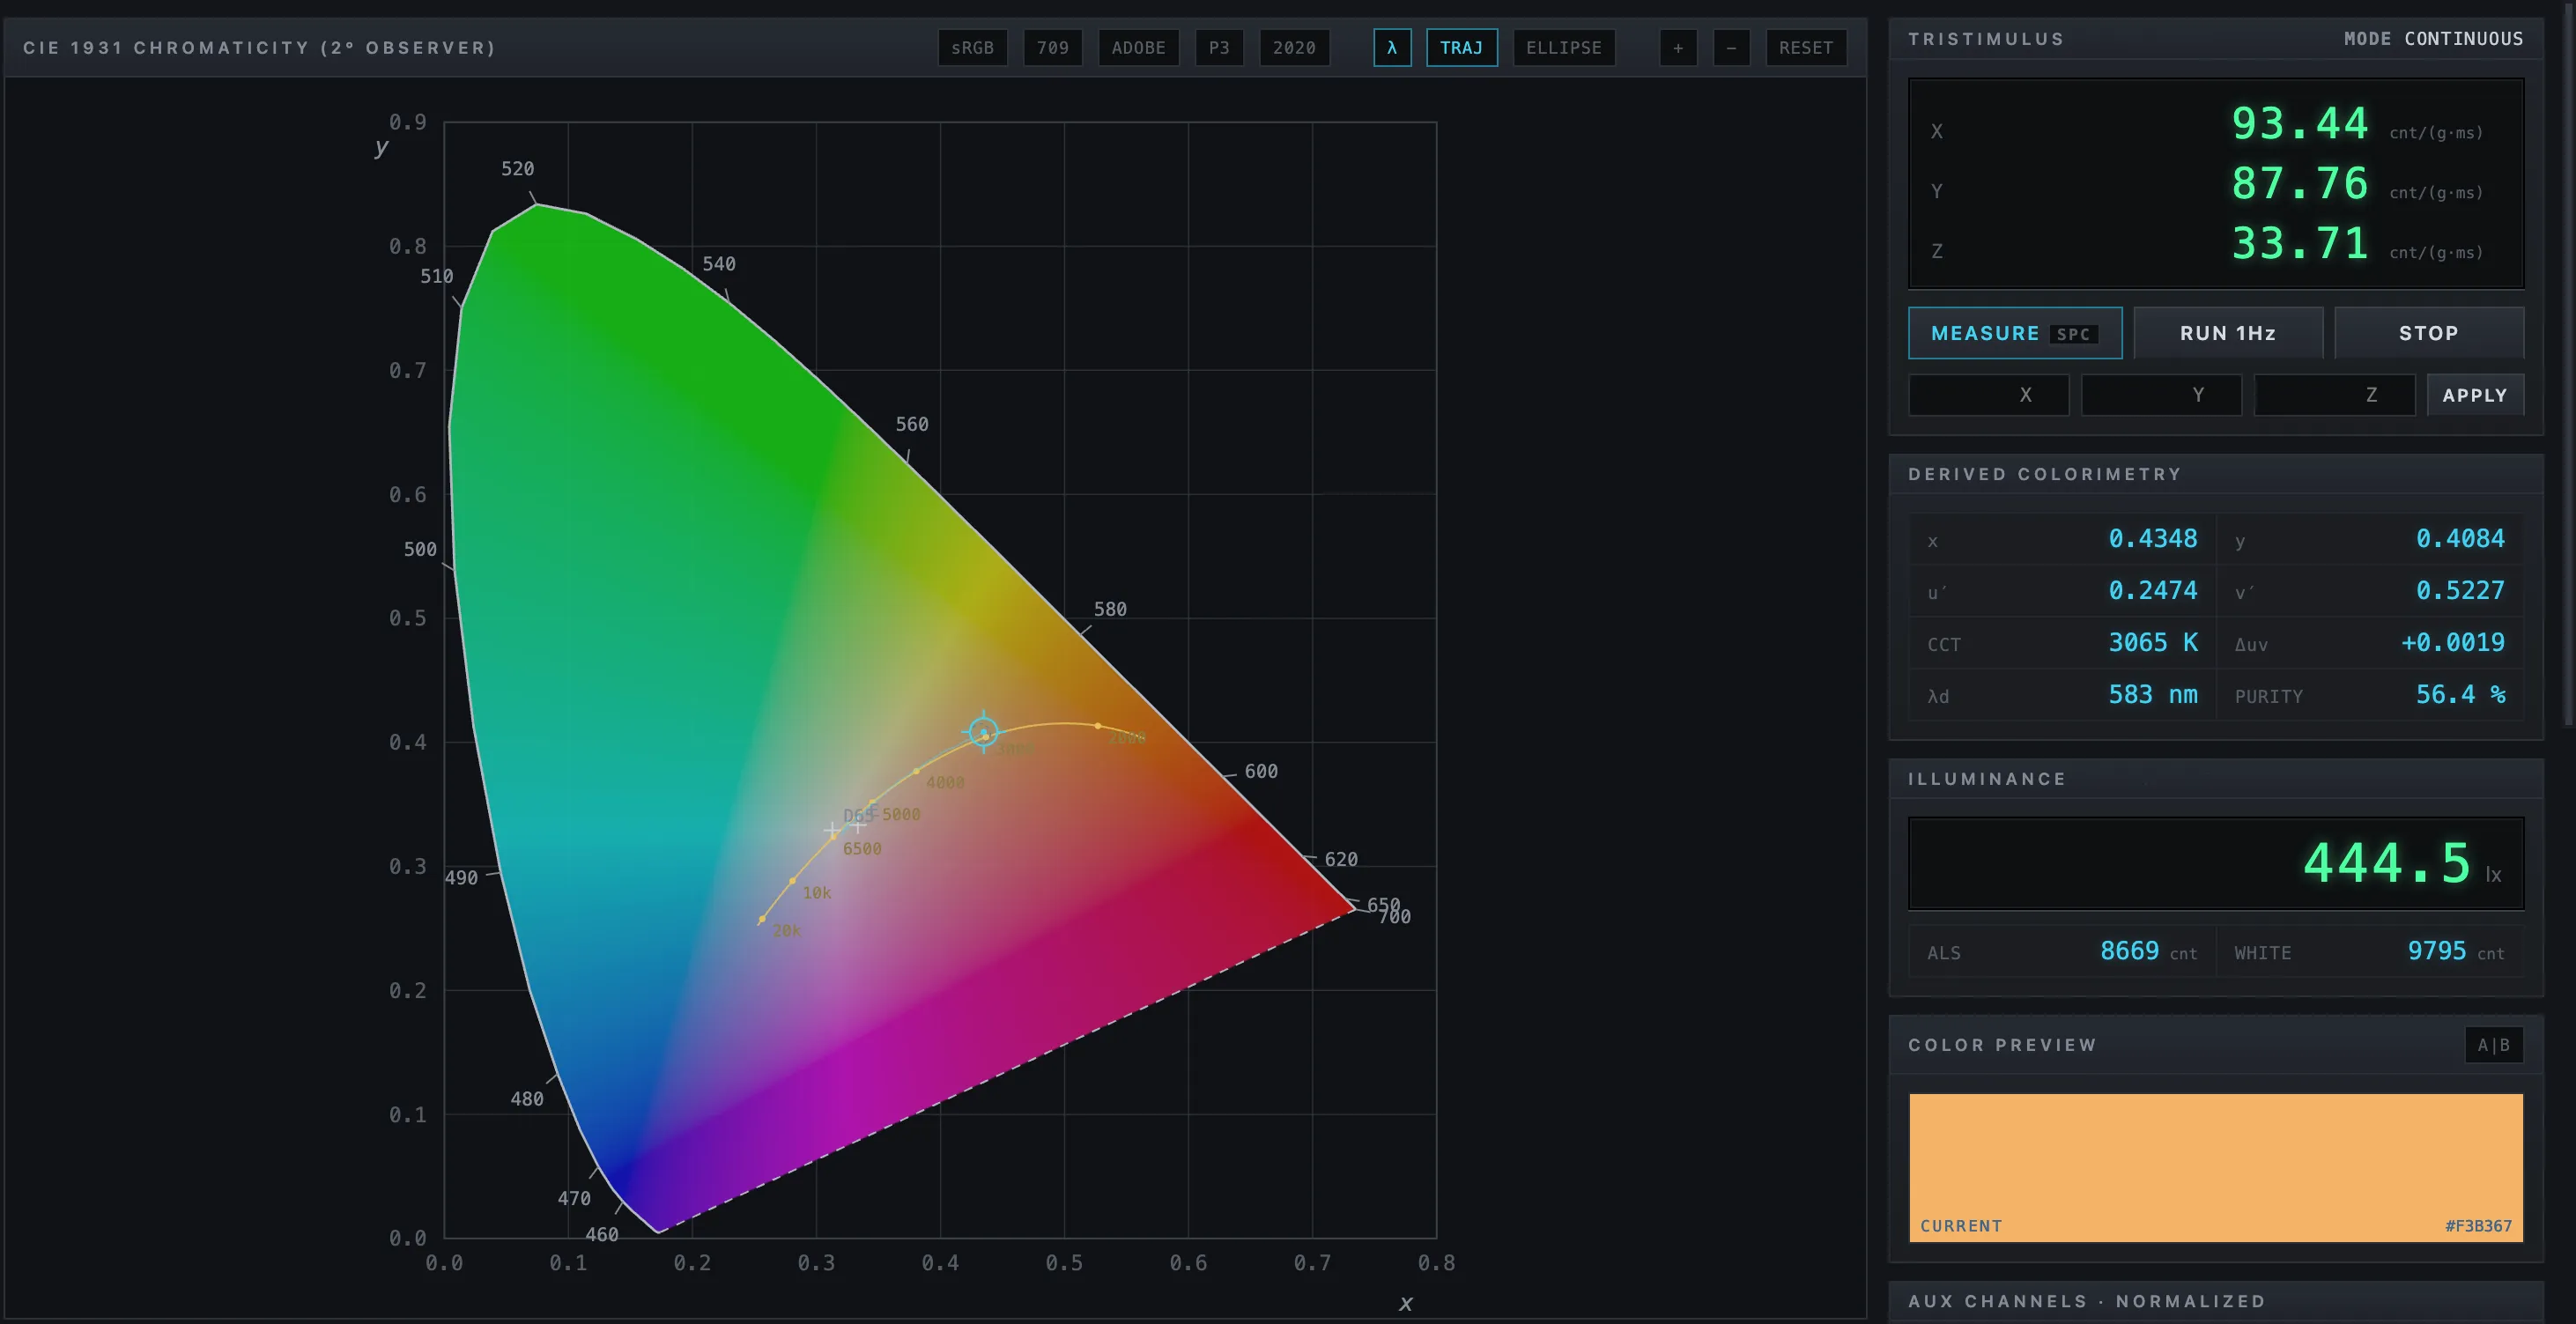Click the 480 nm wavelength label
The image size is (2576, 1324).
coord(527,1099)
